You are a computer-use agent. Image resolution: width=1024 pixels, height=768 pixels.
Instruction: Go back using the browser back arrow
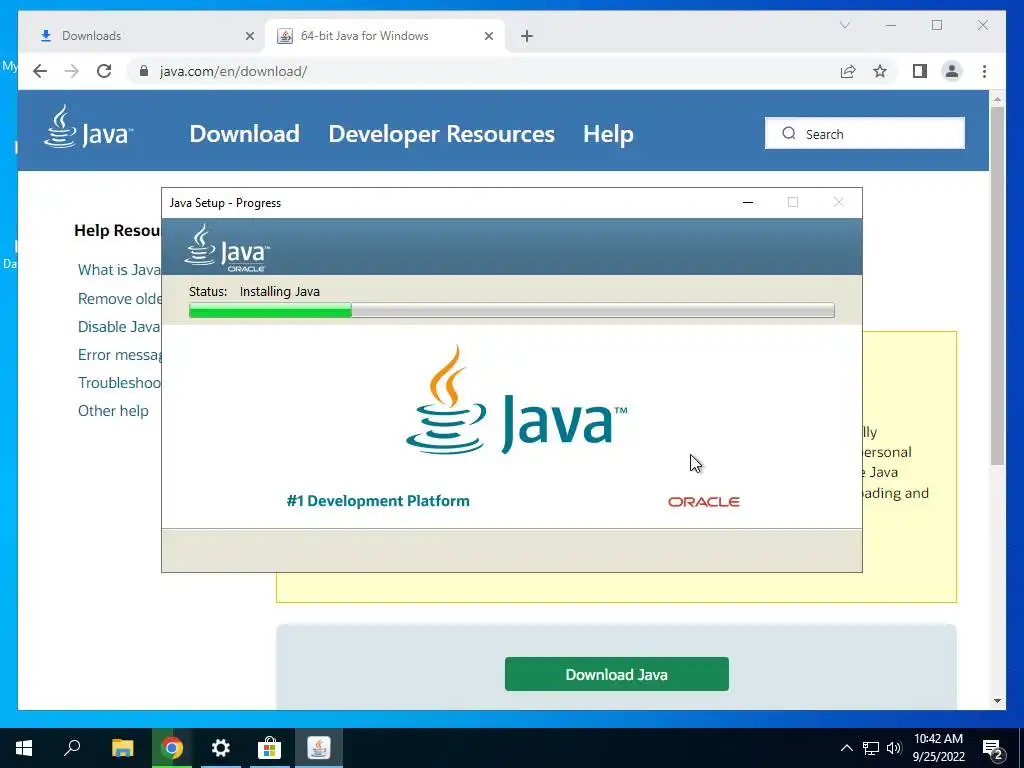[x=40, y=71]
